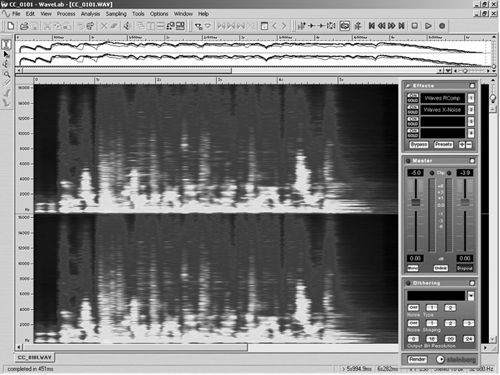The width and height of the screenshot is (500, 375).
Task: Click the Steinberg logo round icon
Action: coord(440,359)
